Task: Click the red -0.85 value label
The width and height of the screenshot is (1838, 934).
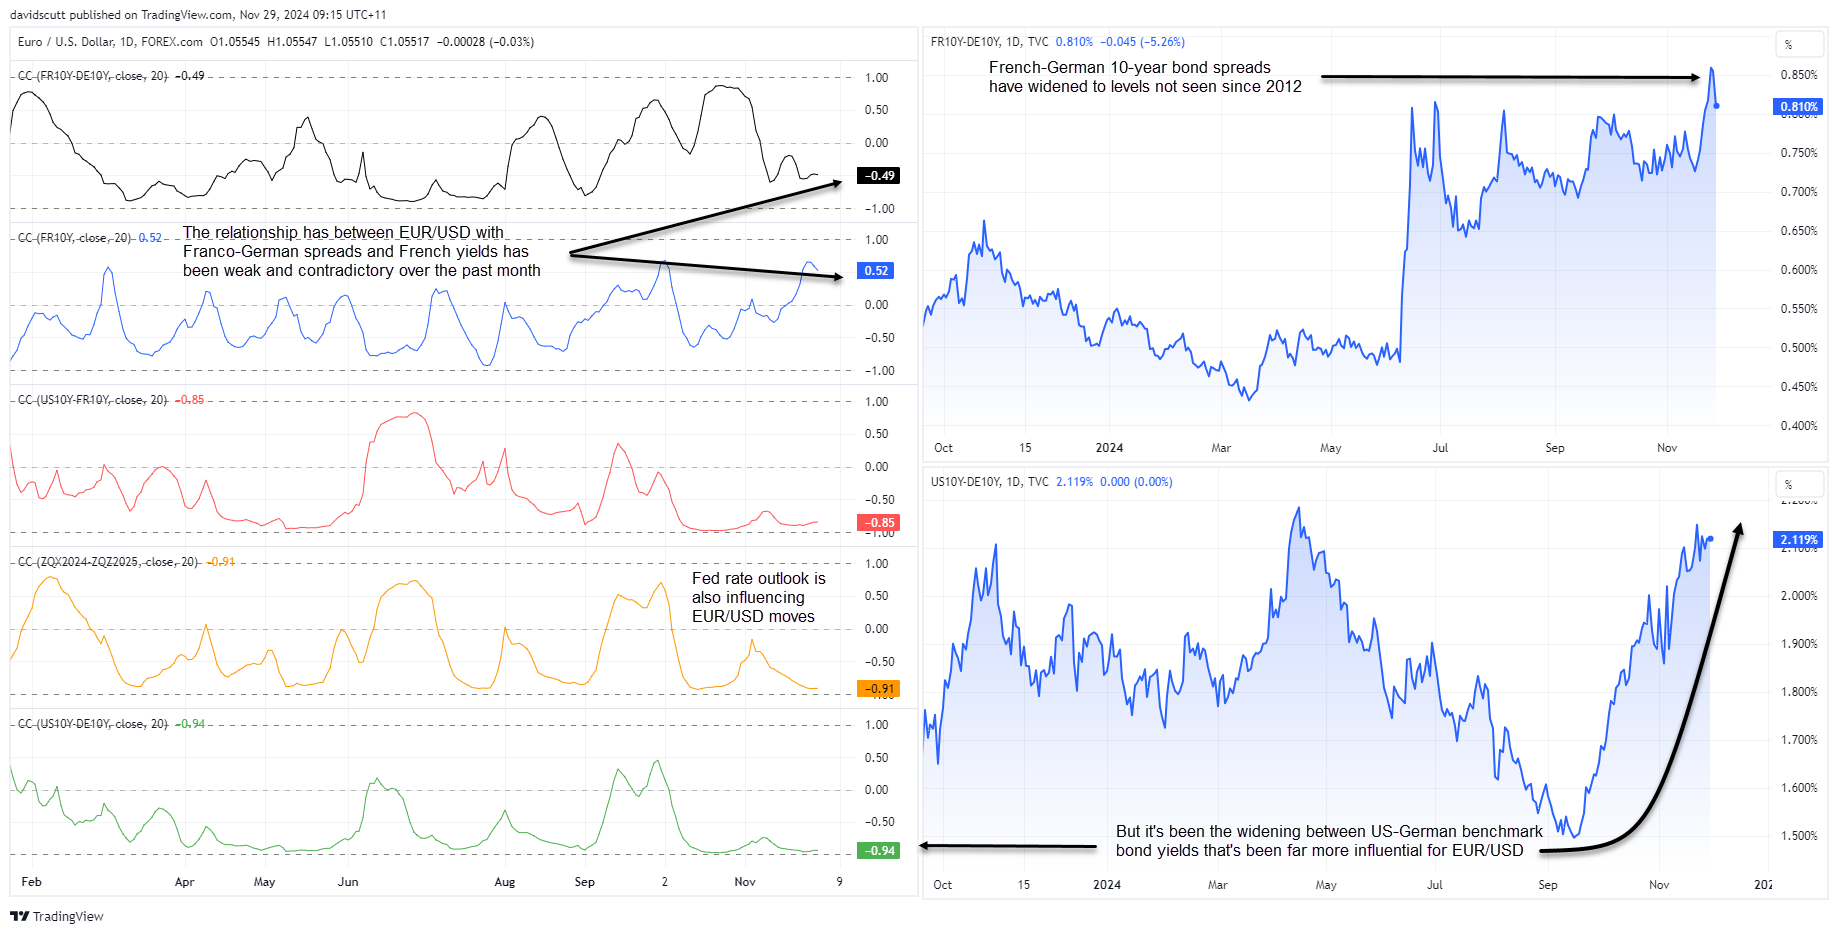Action: coord(879,523)
